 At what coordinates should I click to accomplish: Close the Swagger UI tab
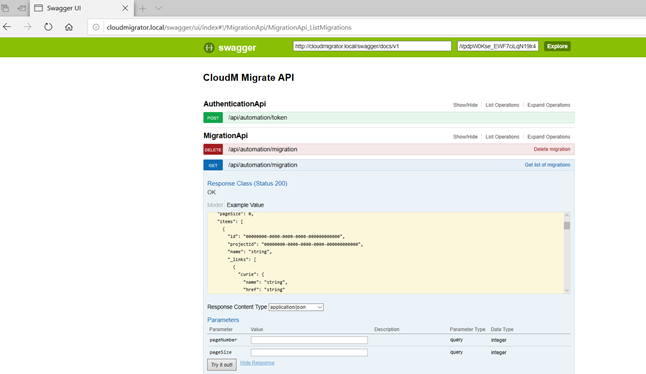tap(125, 8)
